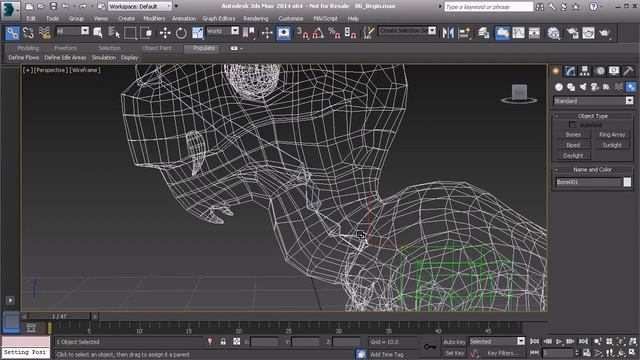This screenshot has height=360, width=640.
Task: Open the Standard category dropdown in Create panel
Action: pos(593,101)
